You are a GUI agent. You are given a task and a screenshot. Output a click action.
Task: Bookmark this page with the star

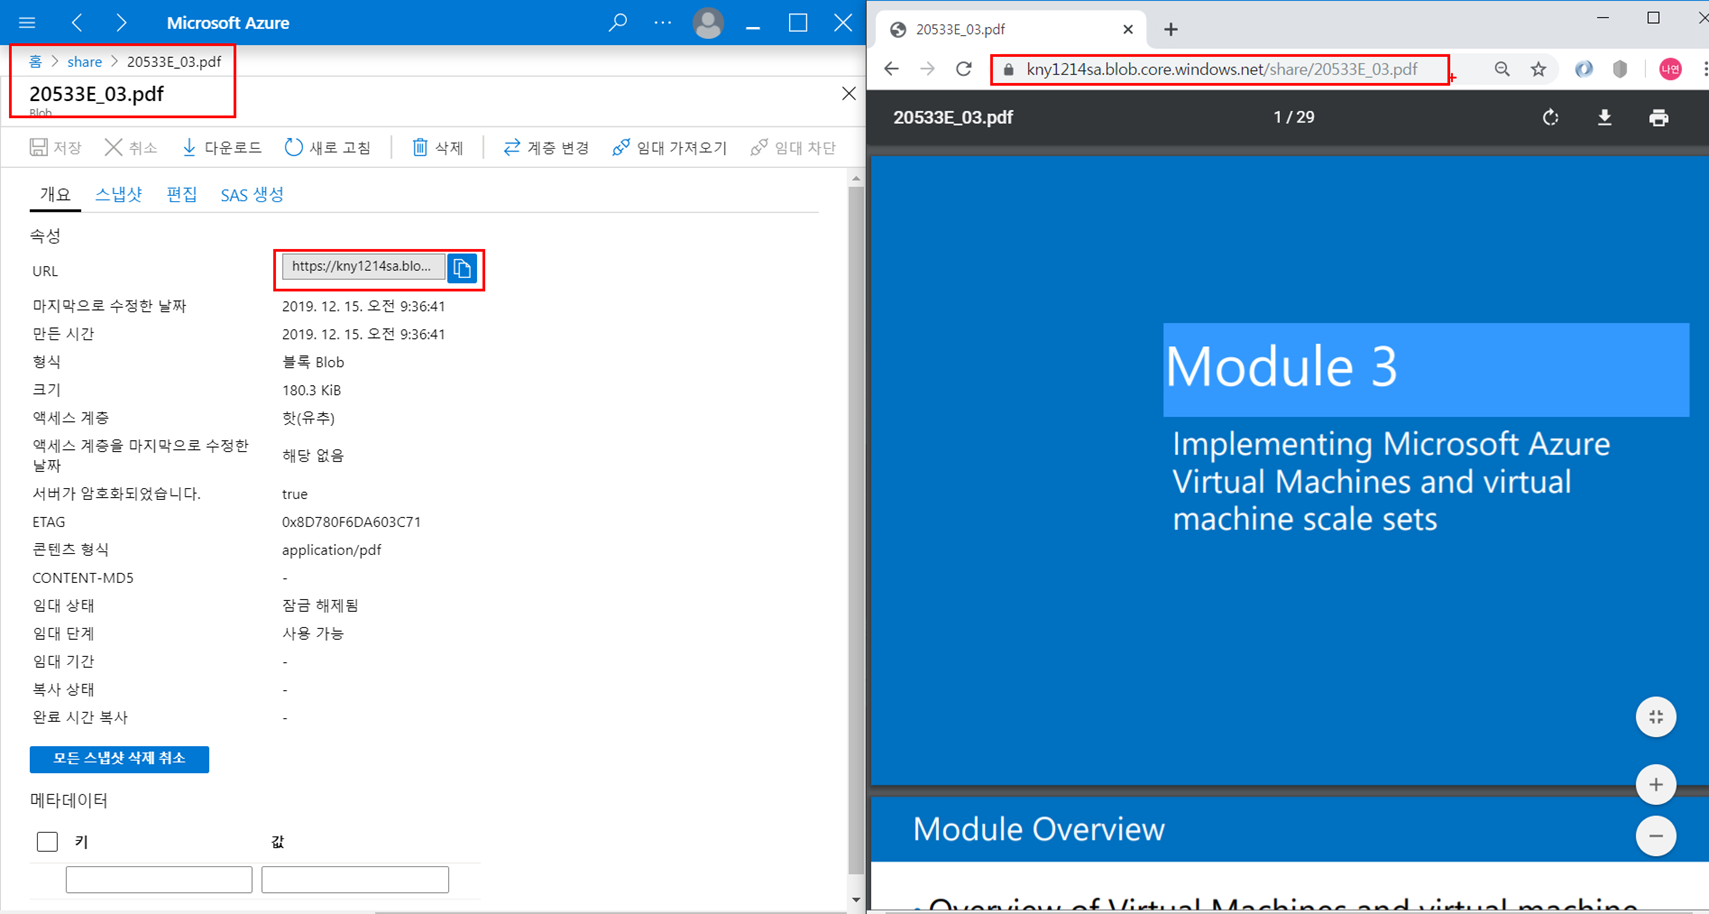pyautogui.click(x=1538, y=69)
